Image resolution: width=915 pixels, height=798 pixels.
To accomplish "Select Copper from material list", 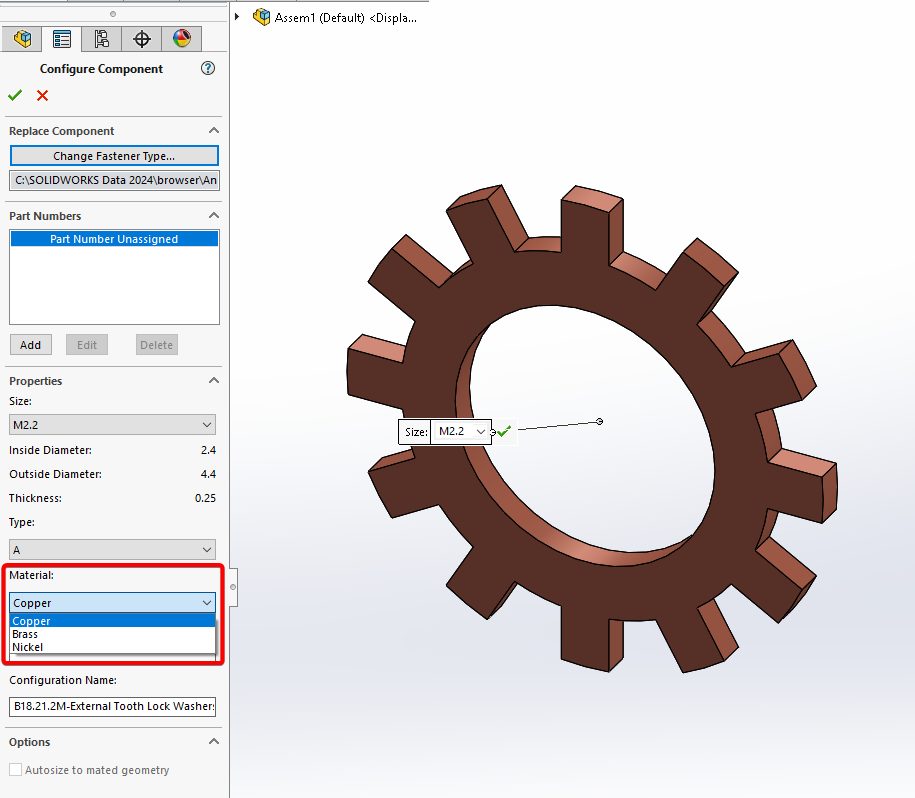I will click(x=113, y=621).
